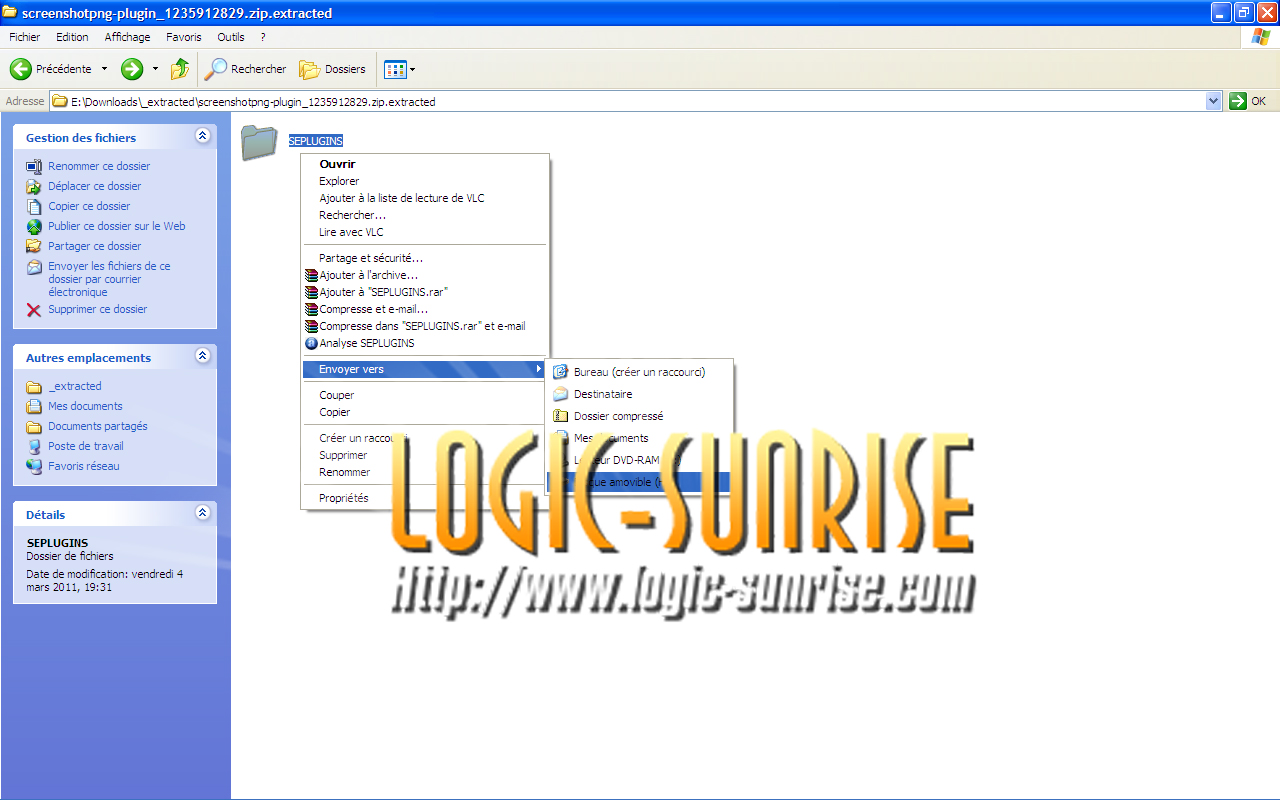
Task: Open Poste de travail link
Action: (x=86, y=446)
